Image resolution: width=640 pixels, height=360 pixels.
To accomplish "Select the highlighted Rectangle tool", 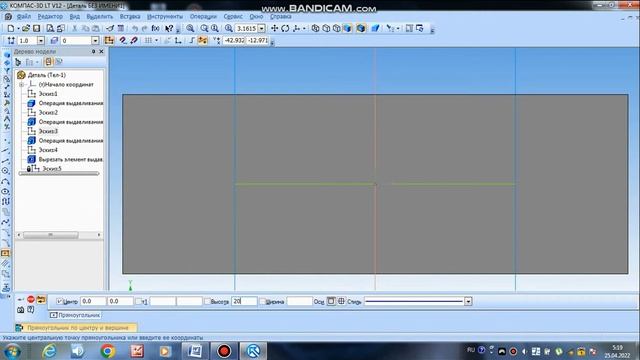I will tap(6, 253).
